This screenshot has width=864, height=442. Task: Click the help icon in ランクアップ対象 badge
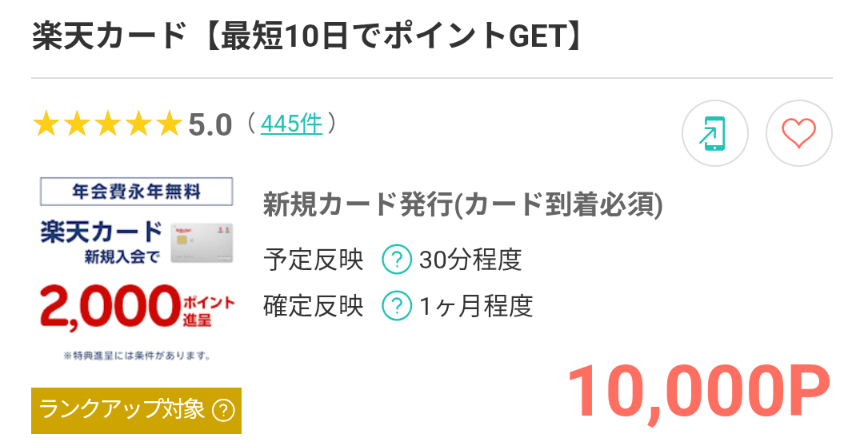point(224,409)
